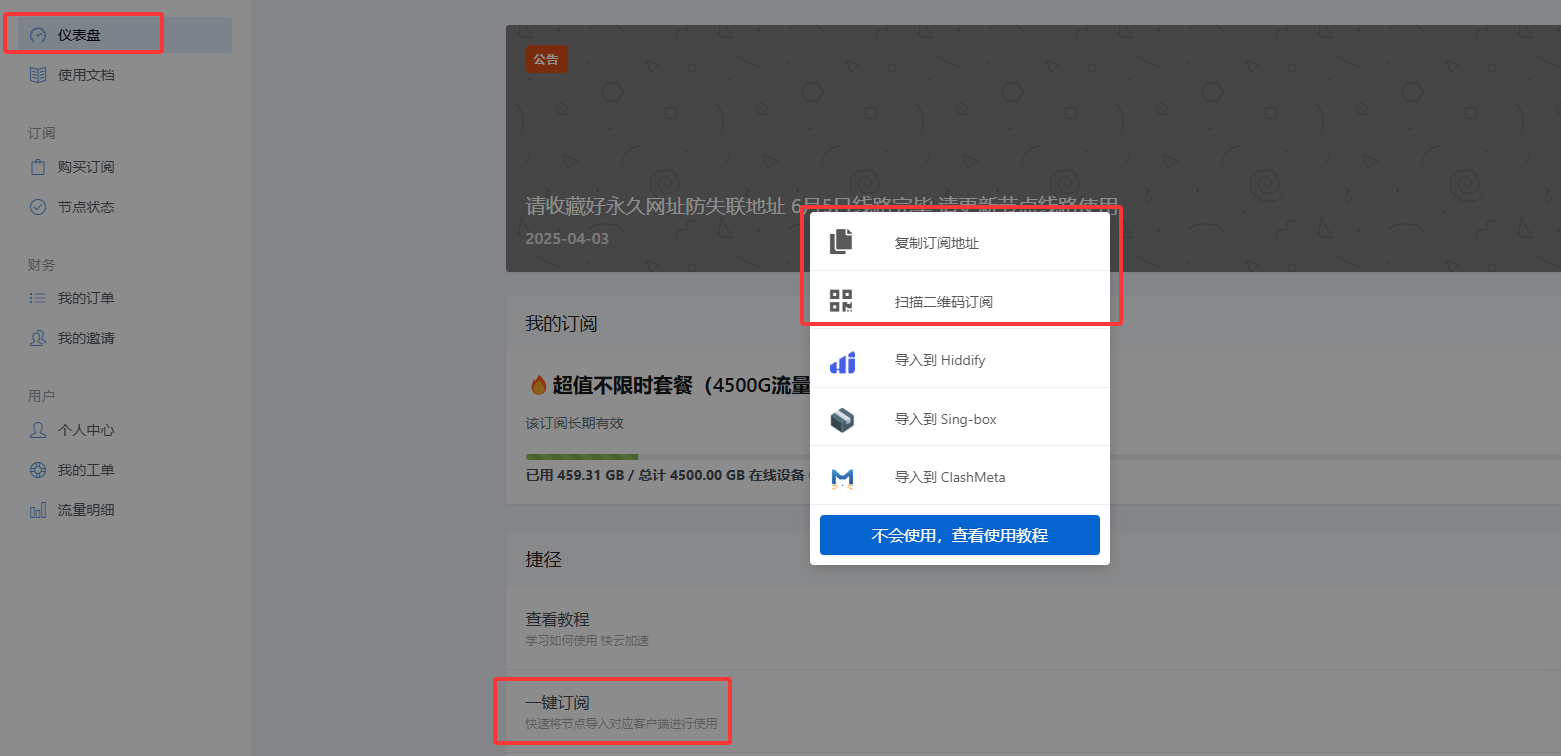The height and width of the screenshot is (756, 1561).
Task: Click the book icon beside 使用文档
Action: point(38,75)
